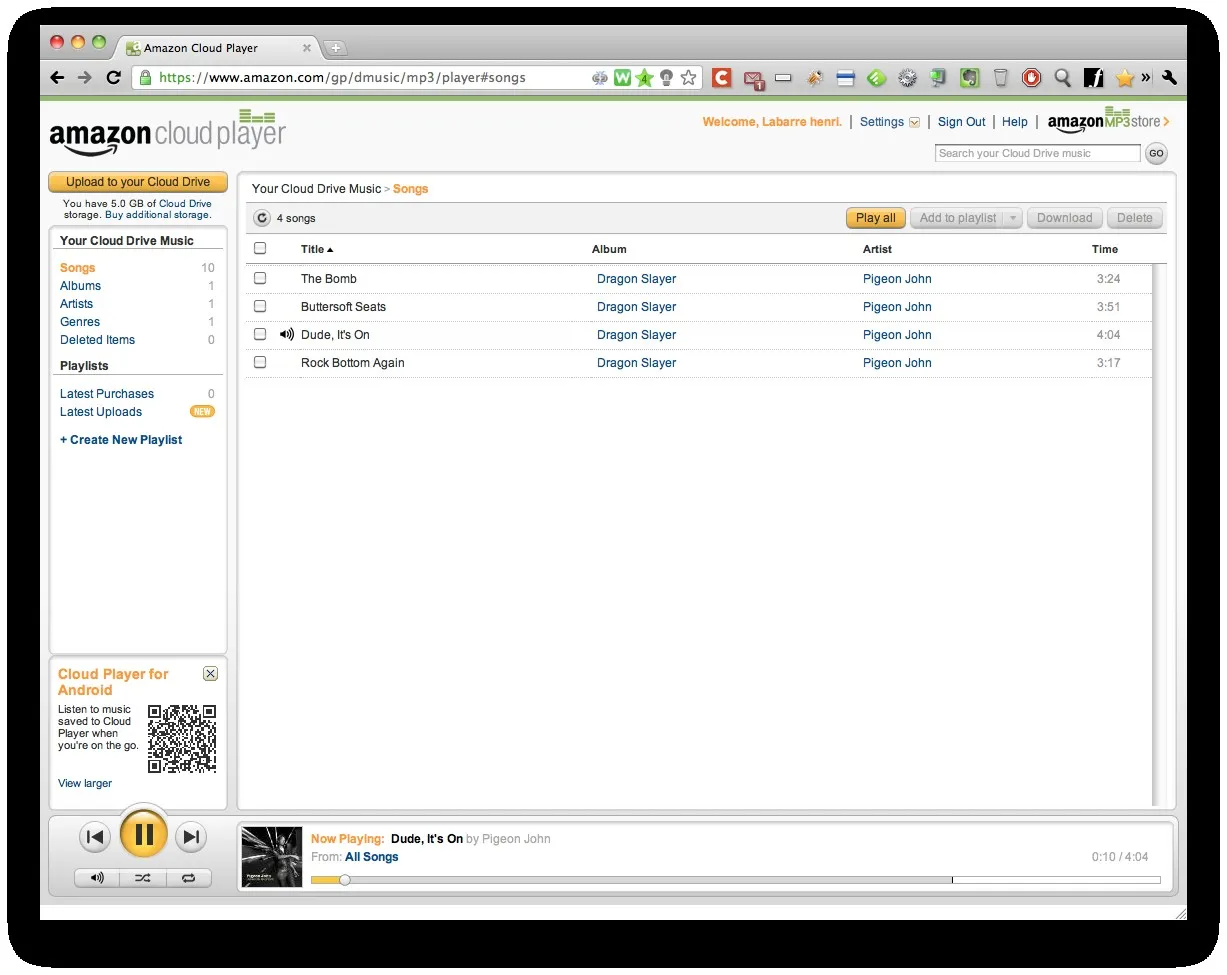1227x975 pixels.
Task: Open Genres in the sidebar
Action: click(x=80, y=322)
